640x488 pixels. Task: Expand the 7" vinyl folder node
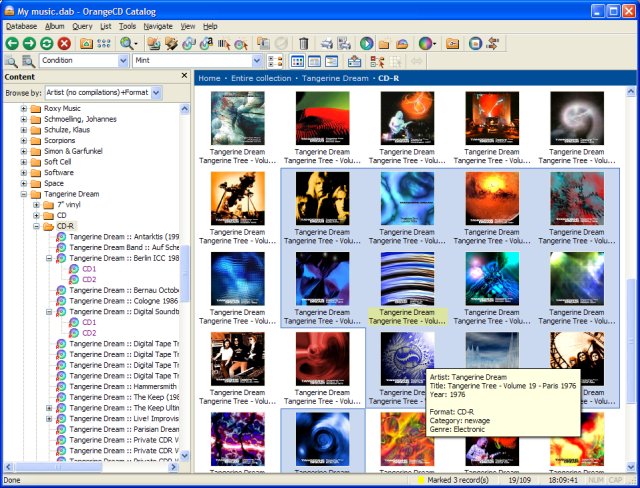coord(36,205)
